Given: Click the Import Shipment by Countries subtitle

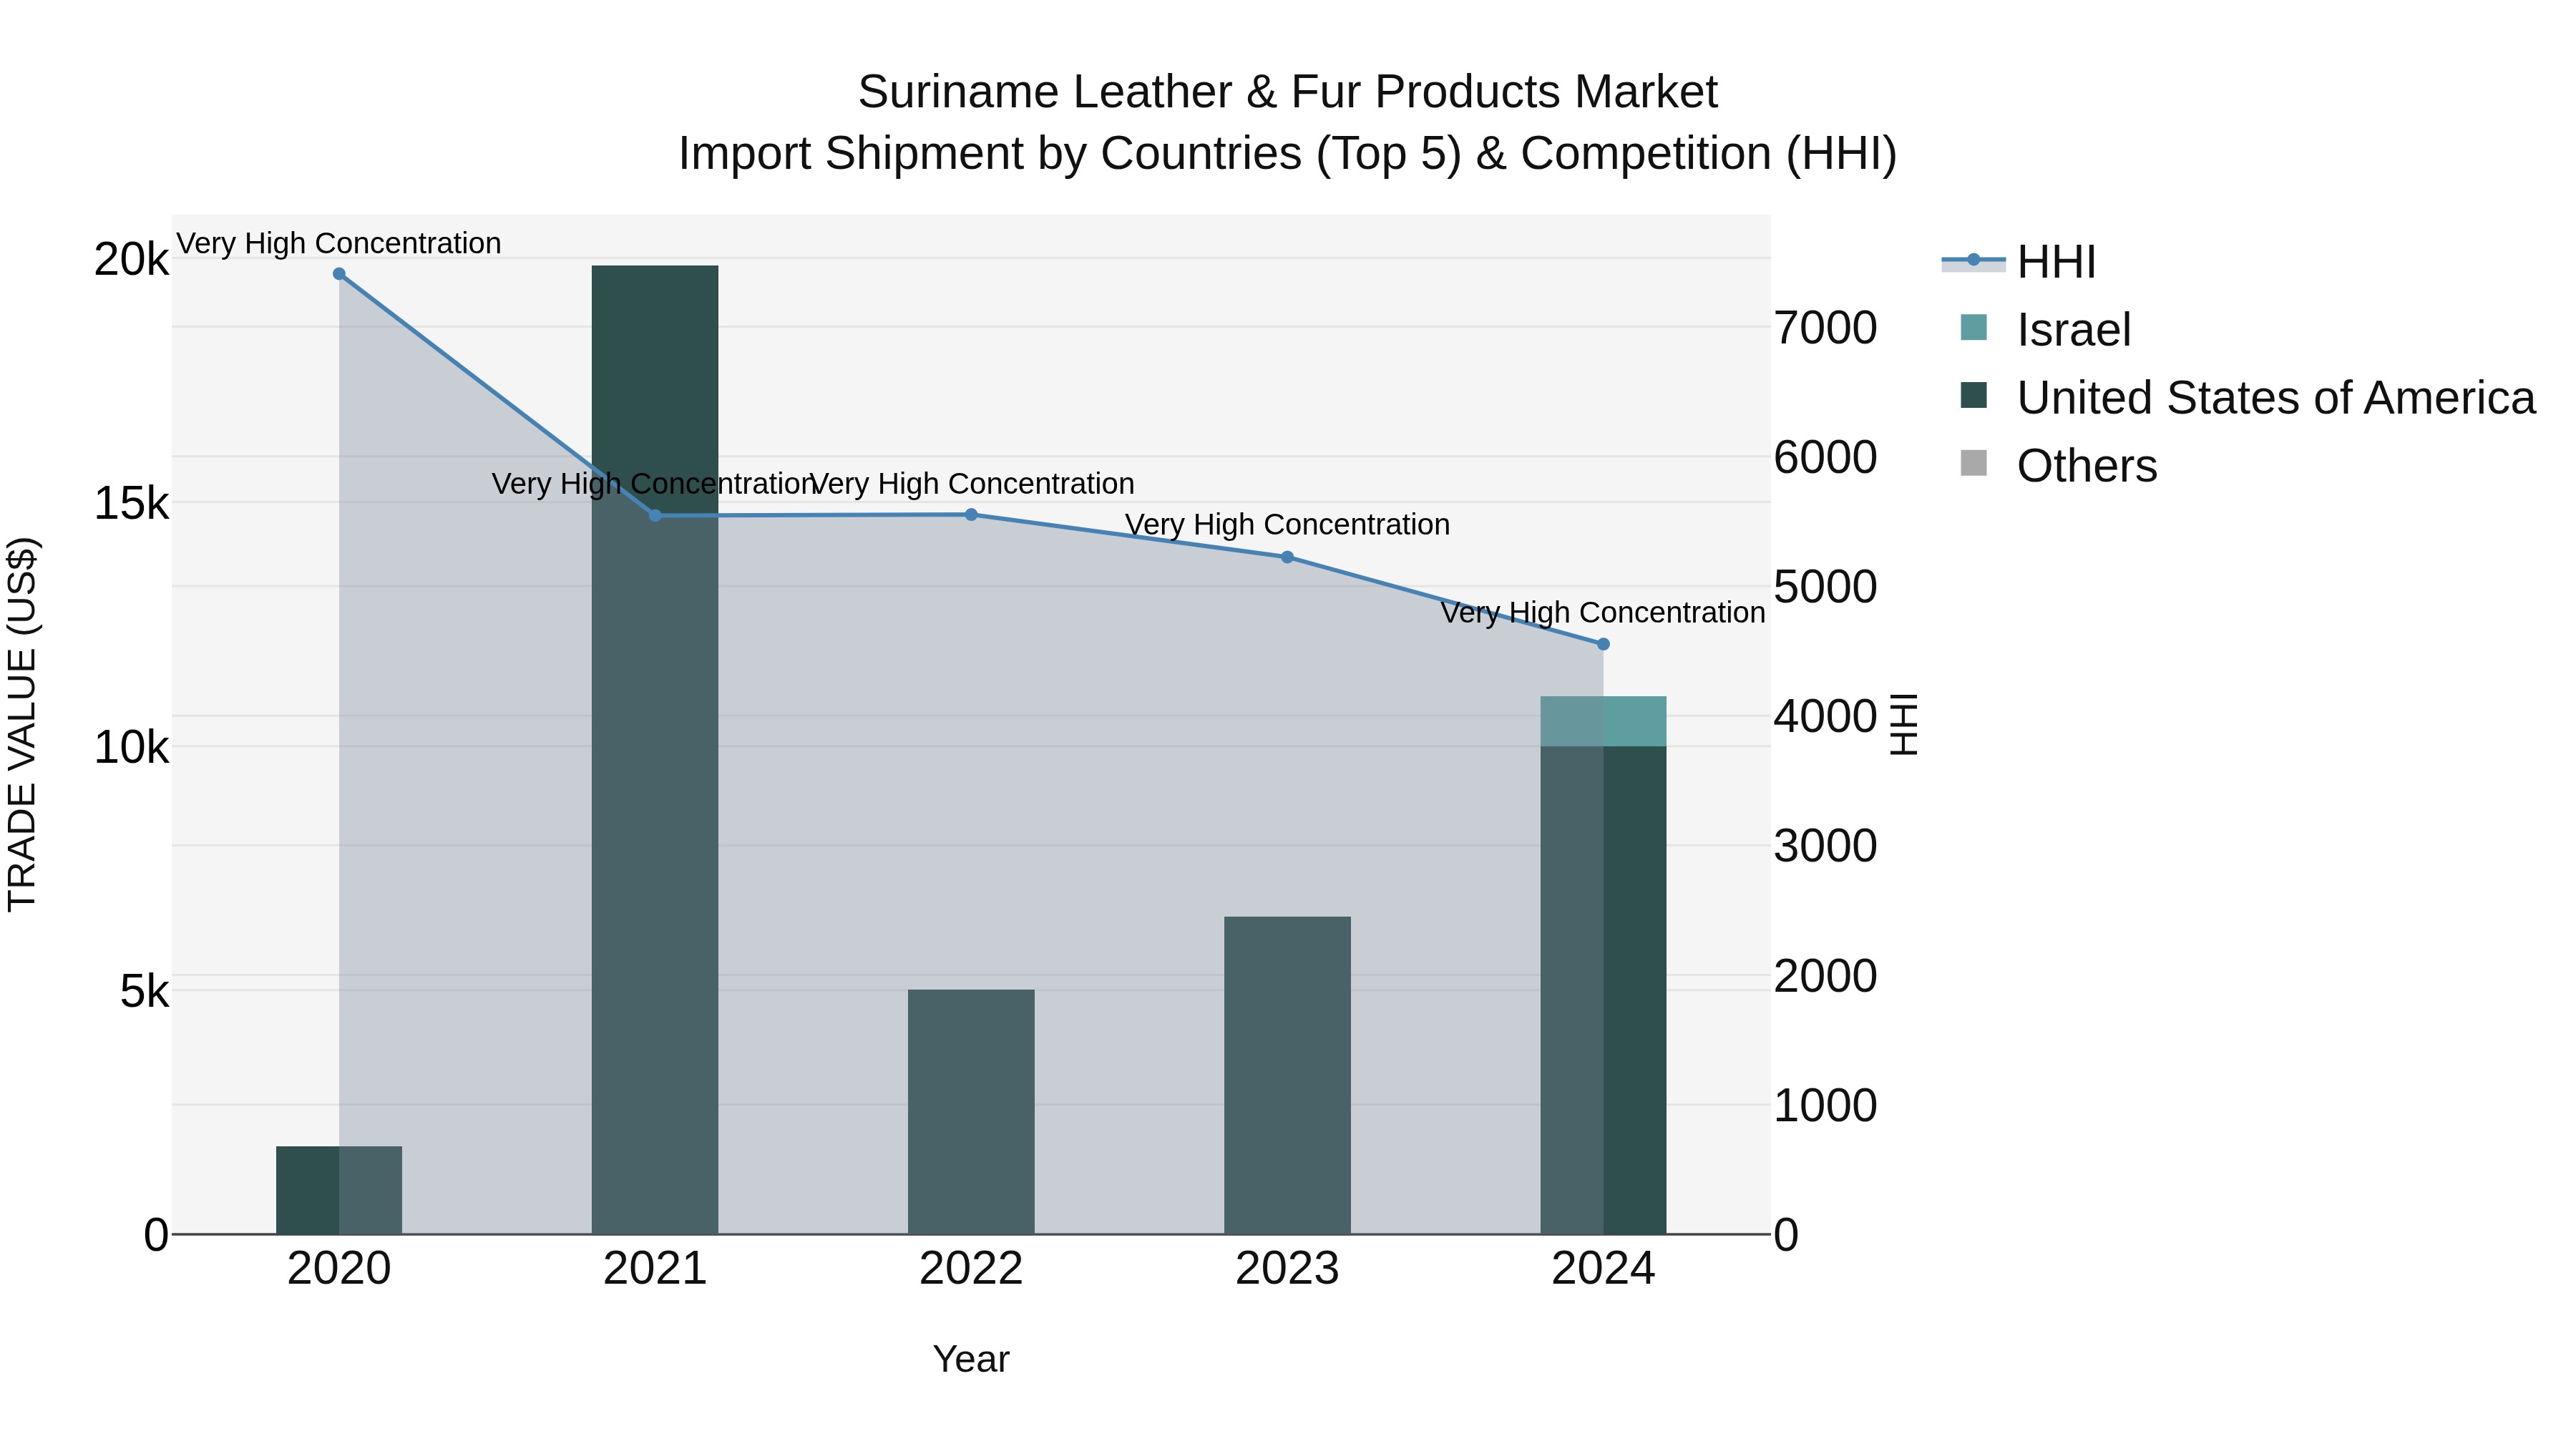Looking at the screenshot, I should pyautogui.click(x=1287, y=154).
